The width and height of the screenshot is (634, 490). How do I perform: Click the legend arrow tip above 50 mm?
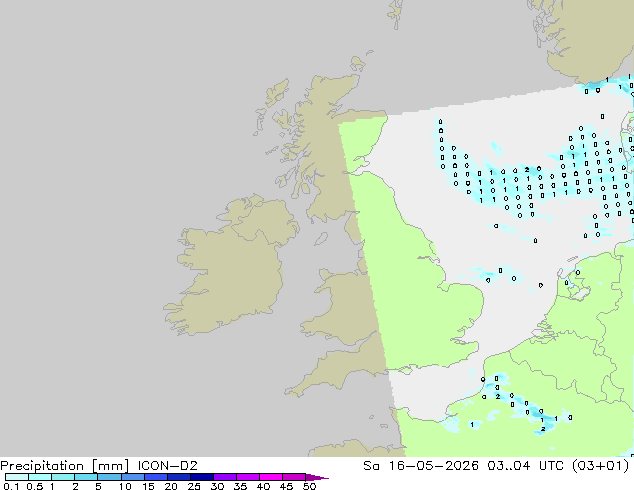tap(317, 477)
